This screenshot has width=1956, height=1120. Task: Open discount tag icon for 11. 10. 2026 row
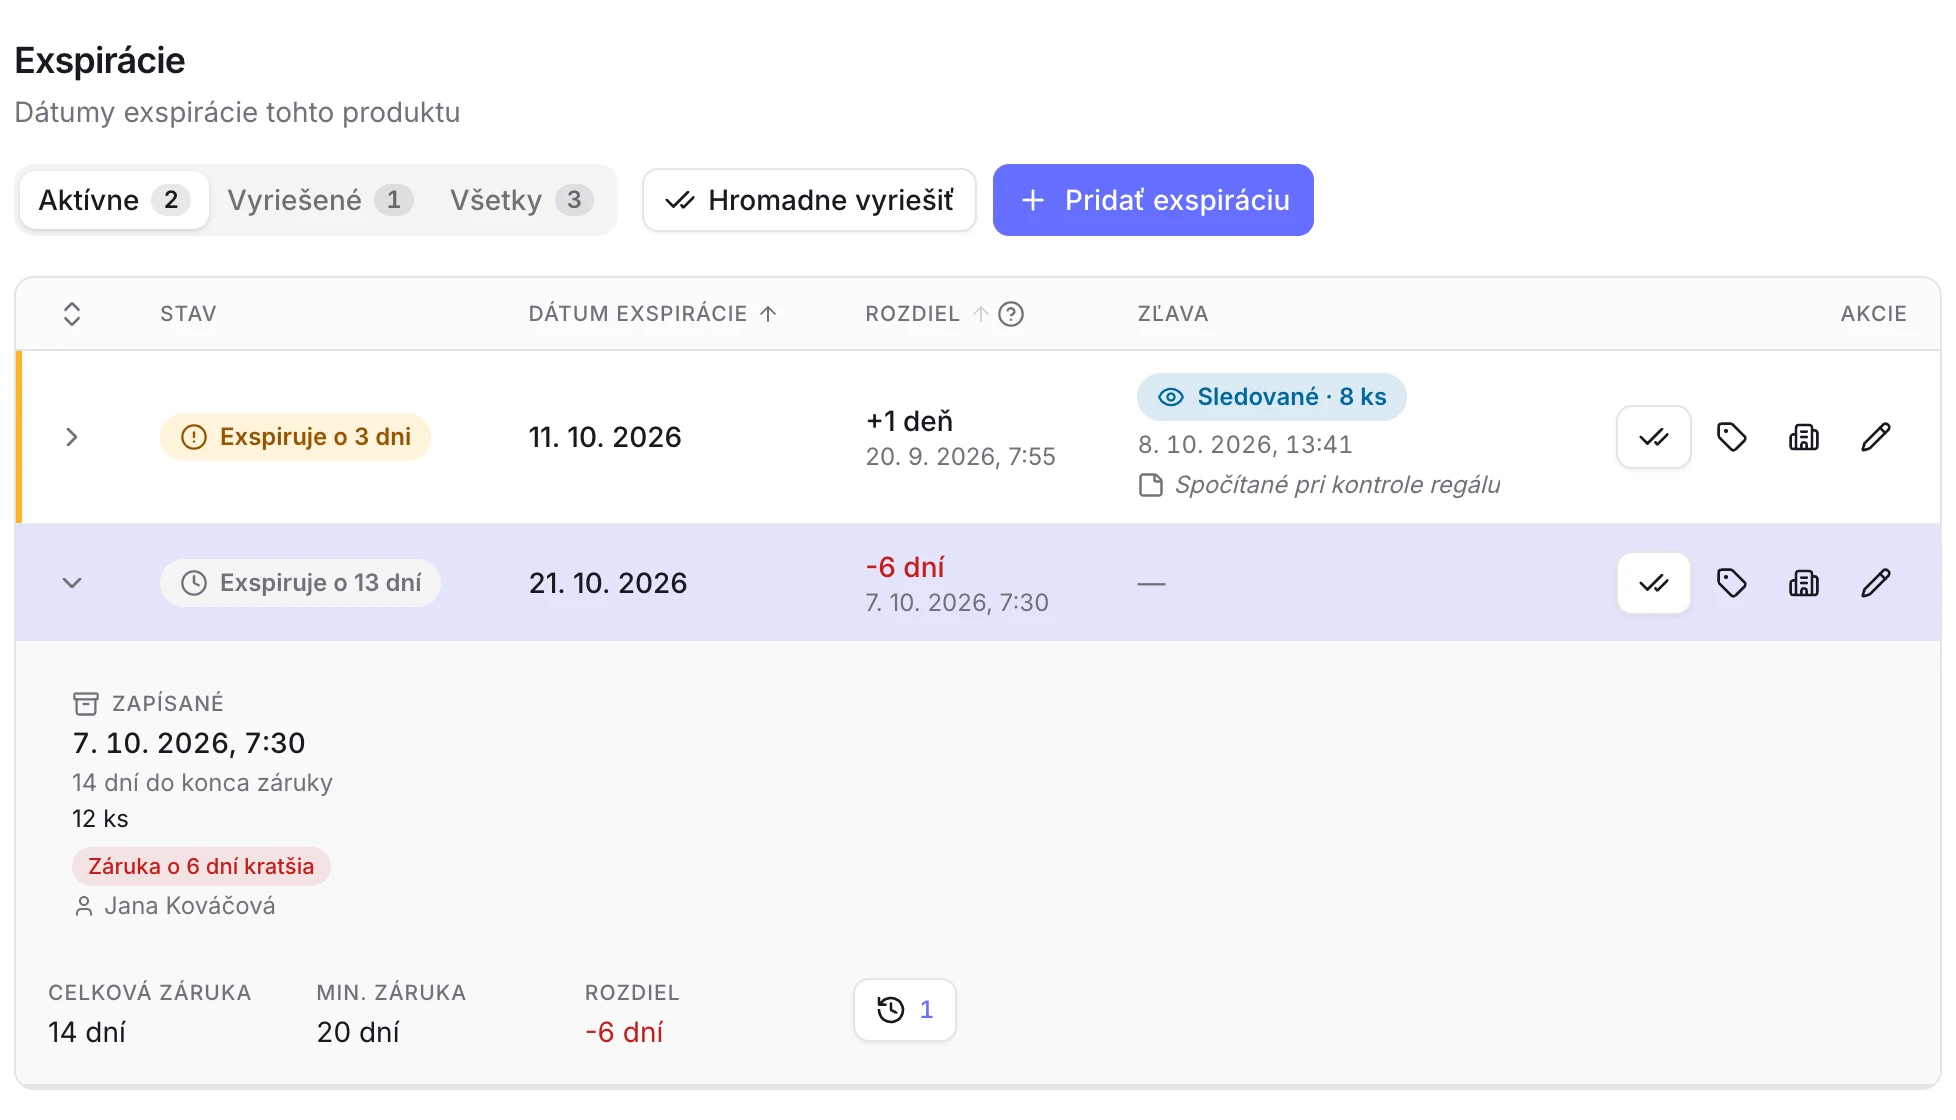(1731, 437)
